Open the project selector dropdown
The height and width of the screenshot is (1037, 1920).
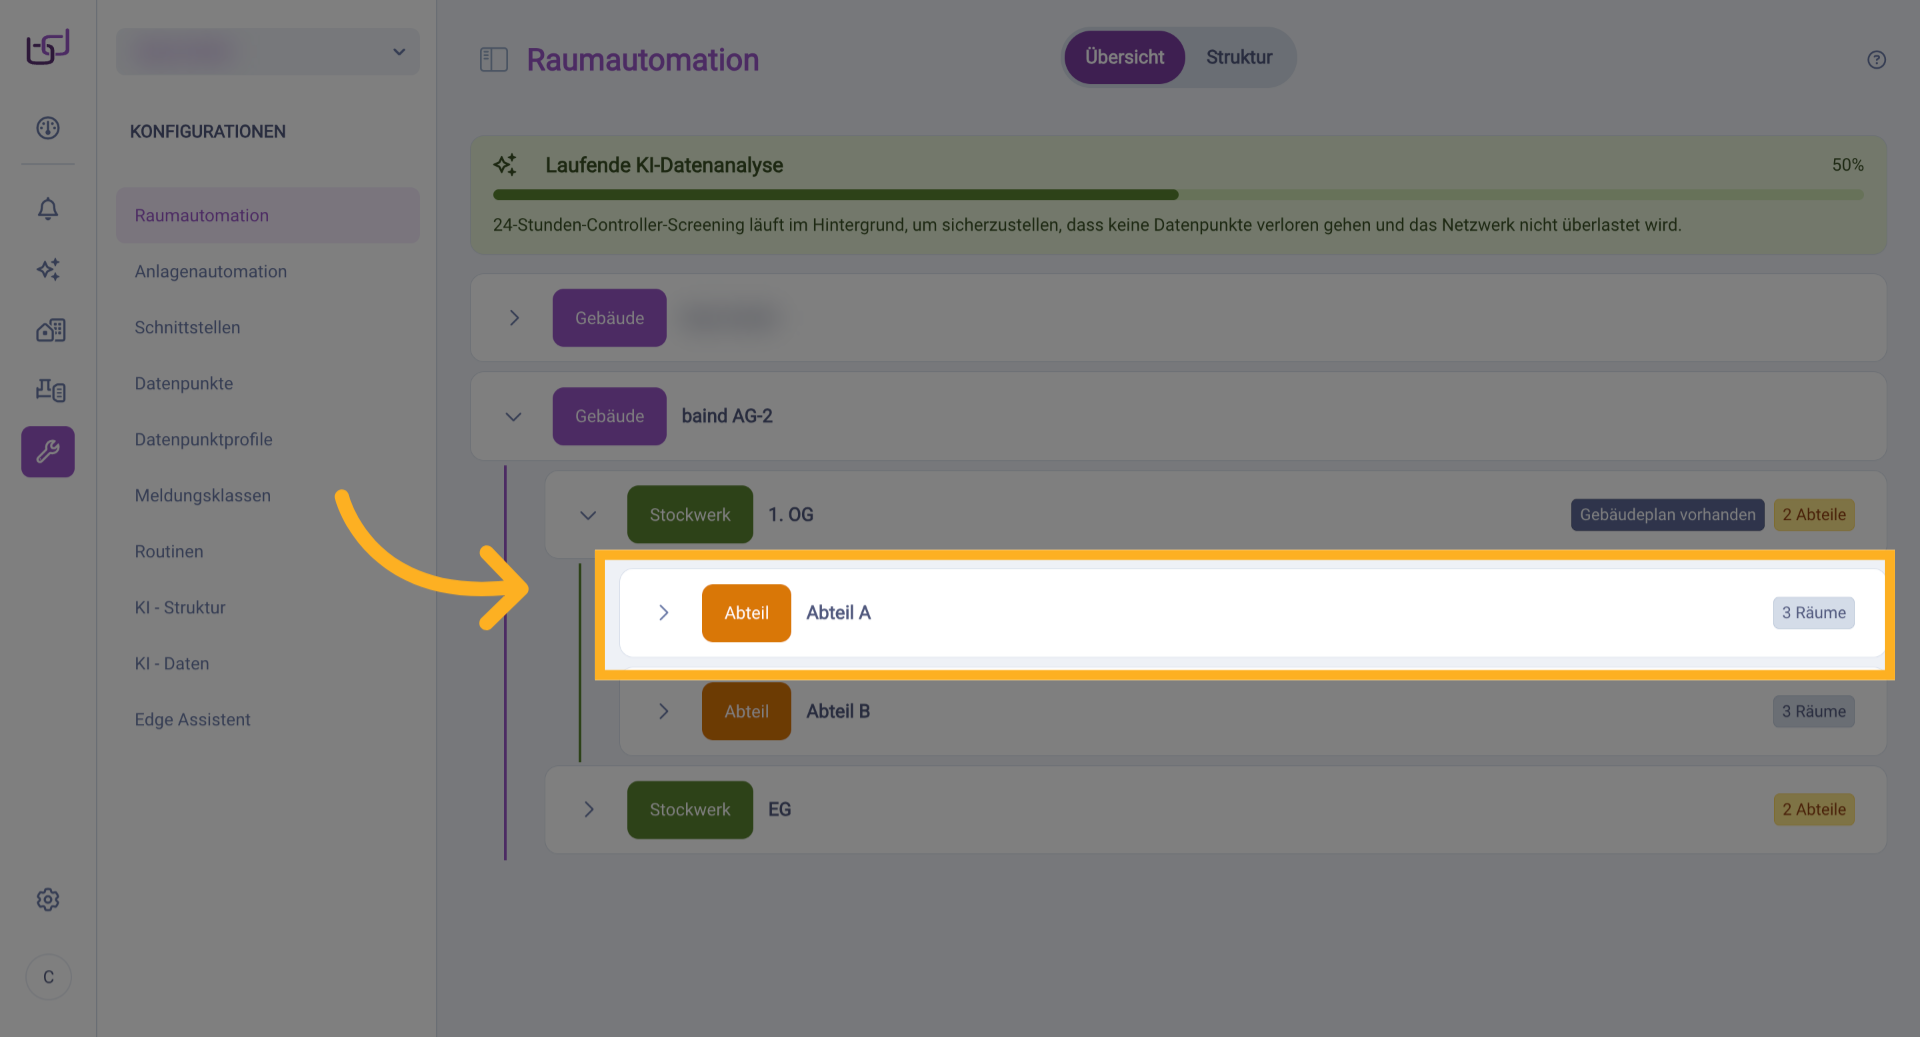[268, 52]
